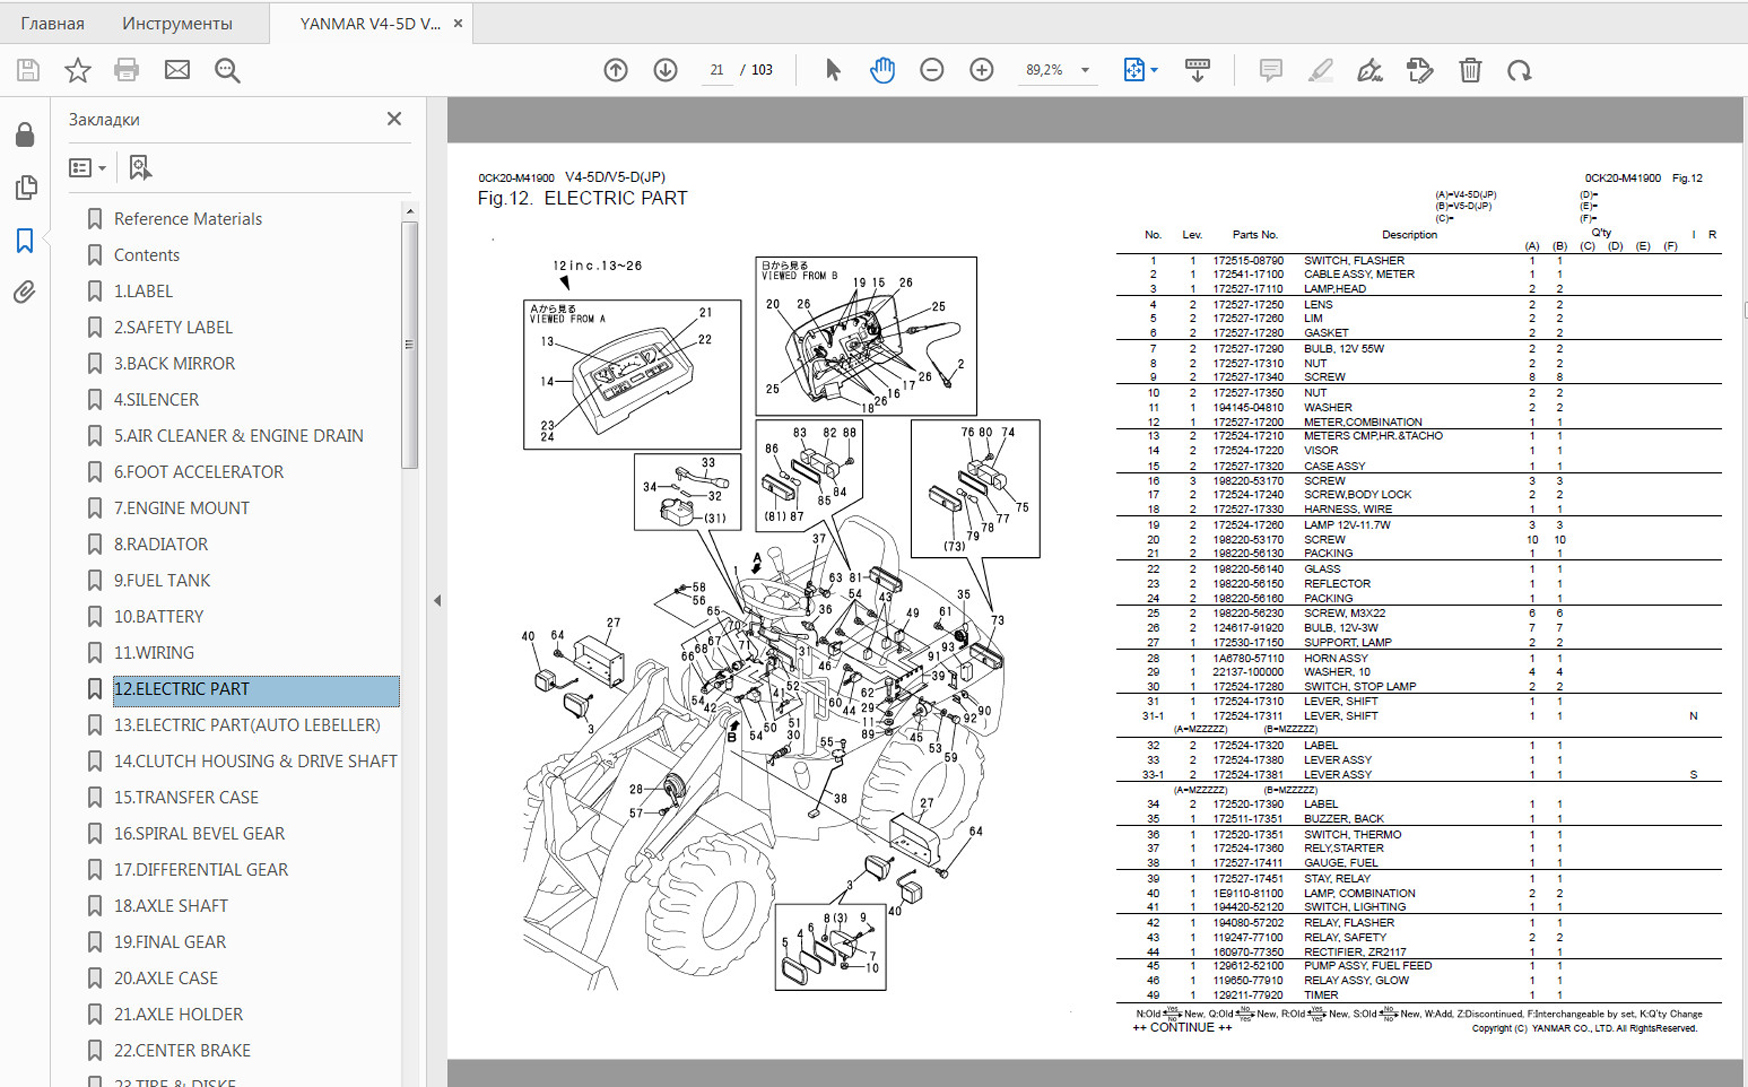This screenshot has width=1748, height=1087.
Task: Collapse the navigation pane arrow
Action: tap(437, 600)
